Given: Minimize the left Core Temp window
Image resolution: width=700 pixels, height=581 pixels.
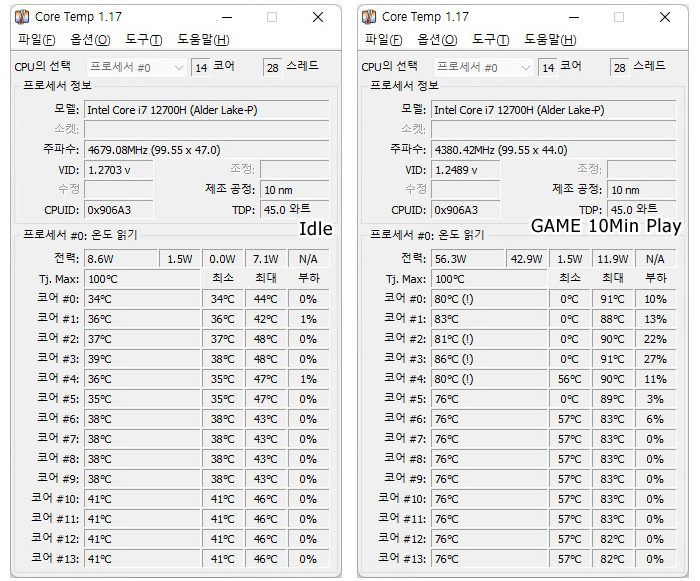Looking at the screenshot, I should tap(227, 17).
